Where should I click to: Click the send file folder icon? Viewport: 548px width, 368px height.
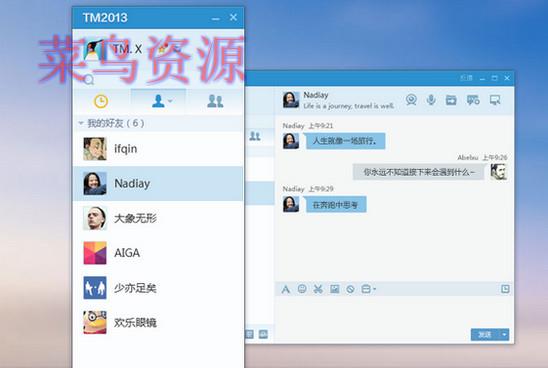(x=451, y=100)
